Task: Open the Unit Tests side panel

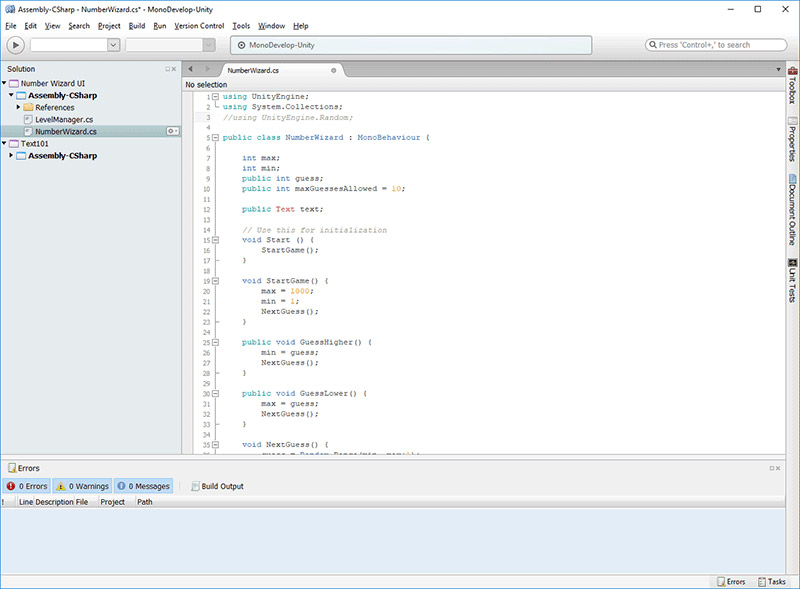Action: click(x=792, y=281)
